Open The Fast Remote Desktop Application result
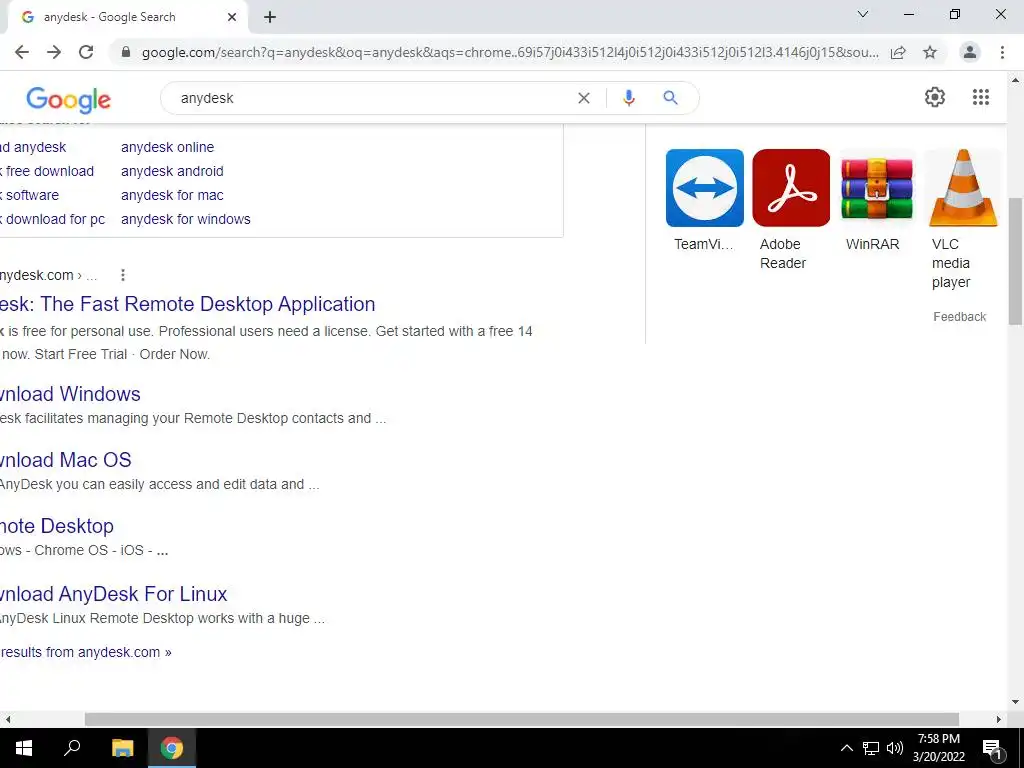 187,304
